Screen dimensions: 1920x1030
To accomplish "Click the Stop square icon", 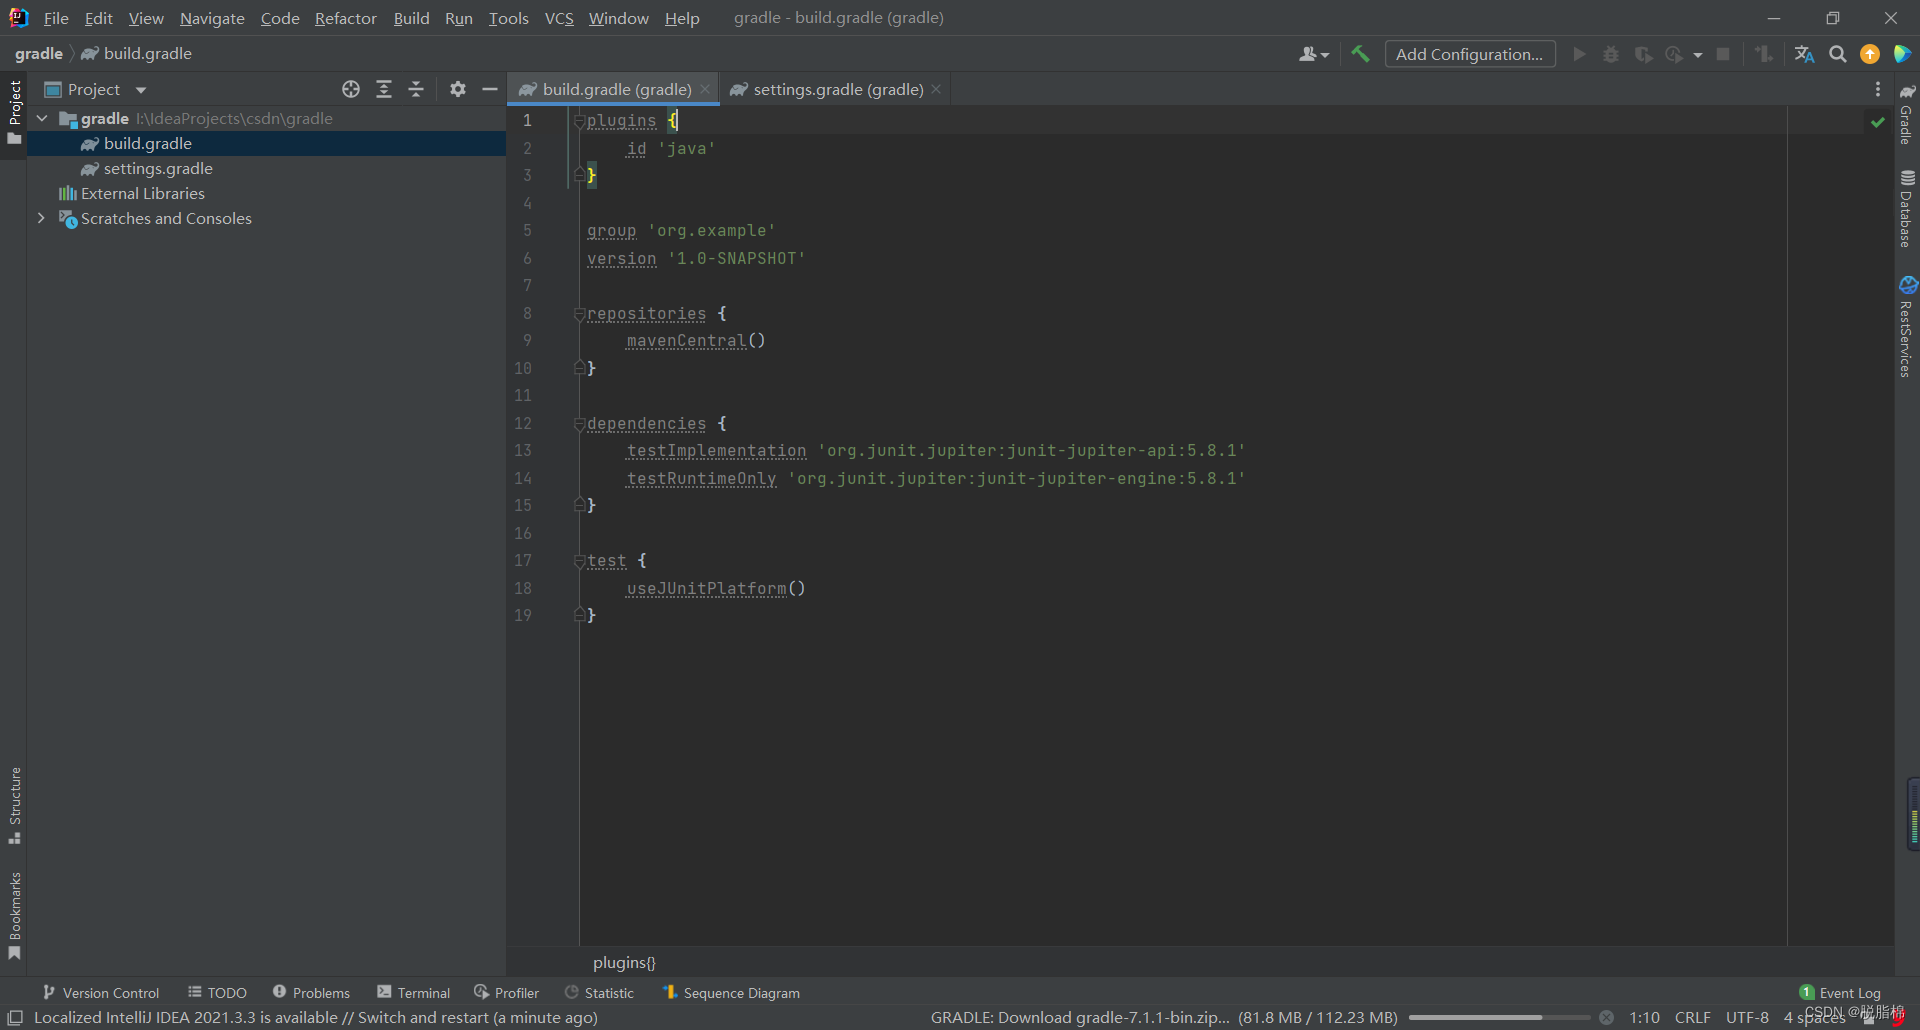I will (1723, 54).
